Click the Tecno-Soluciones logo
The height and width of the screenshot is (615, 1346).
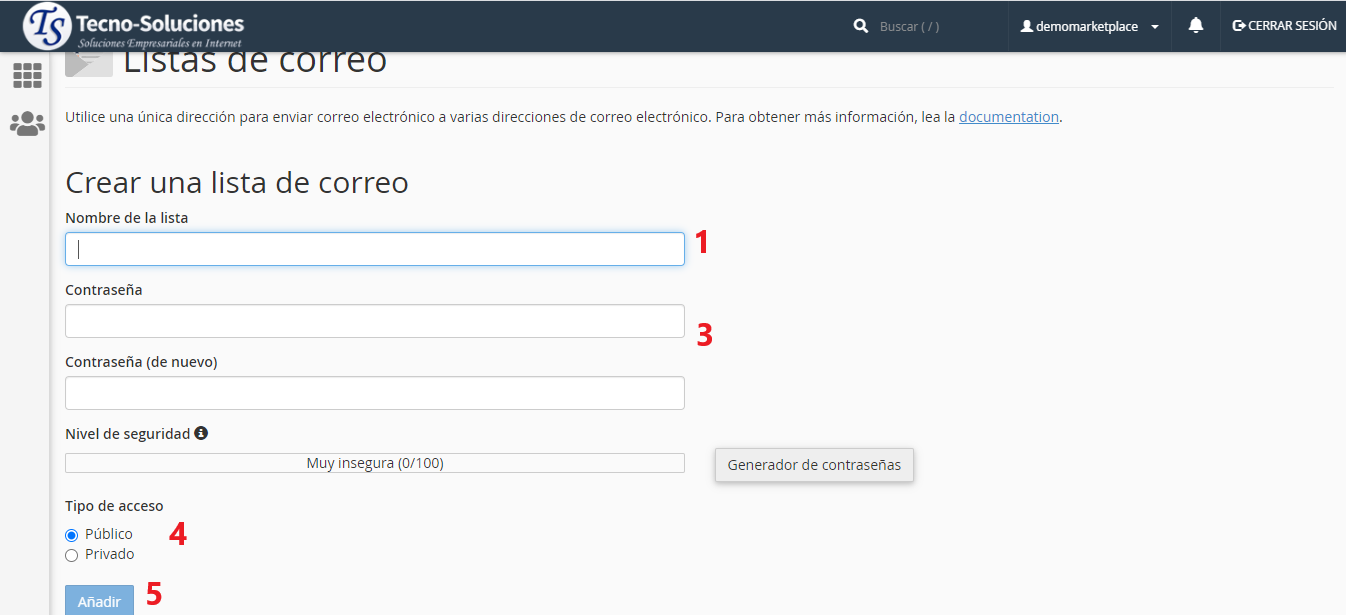pyautogui.click(x=134, y=27)
